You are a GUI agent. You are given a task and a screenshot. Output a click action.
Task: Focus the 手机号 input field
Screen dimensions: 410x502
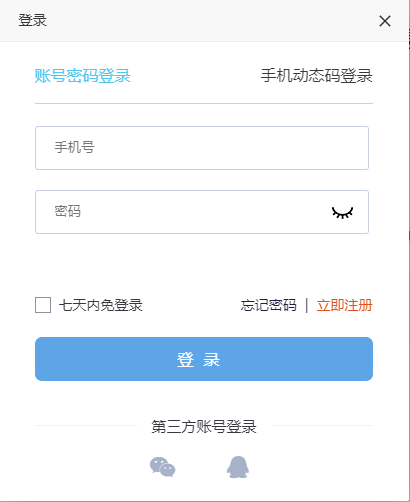pyautogui.click(x=202, y=148)
